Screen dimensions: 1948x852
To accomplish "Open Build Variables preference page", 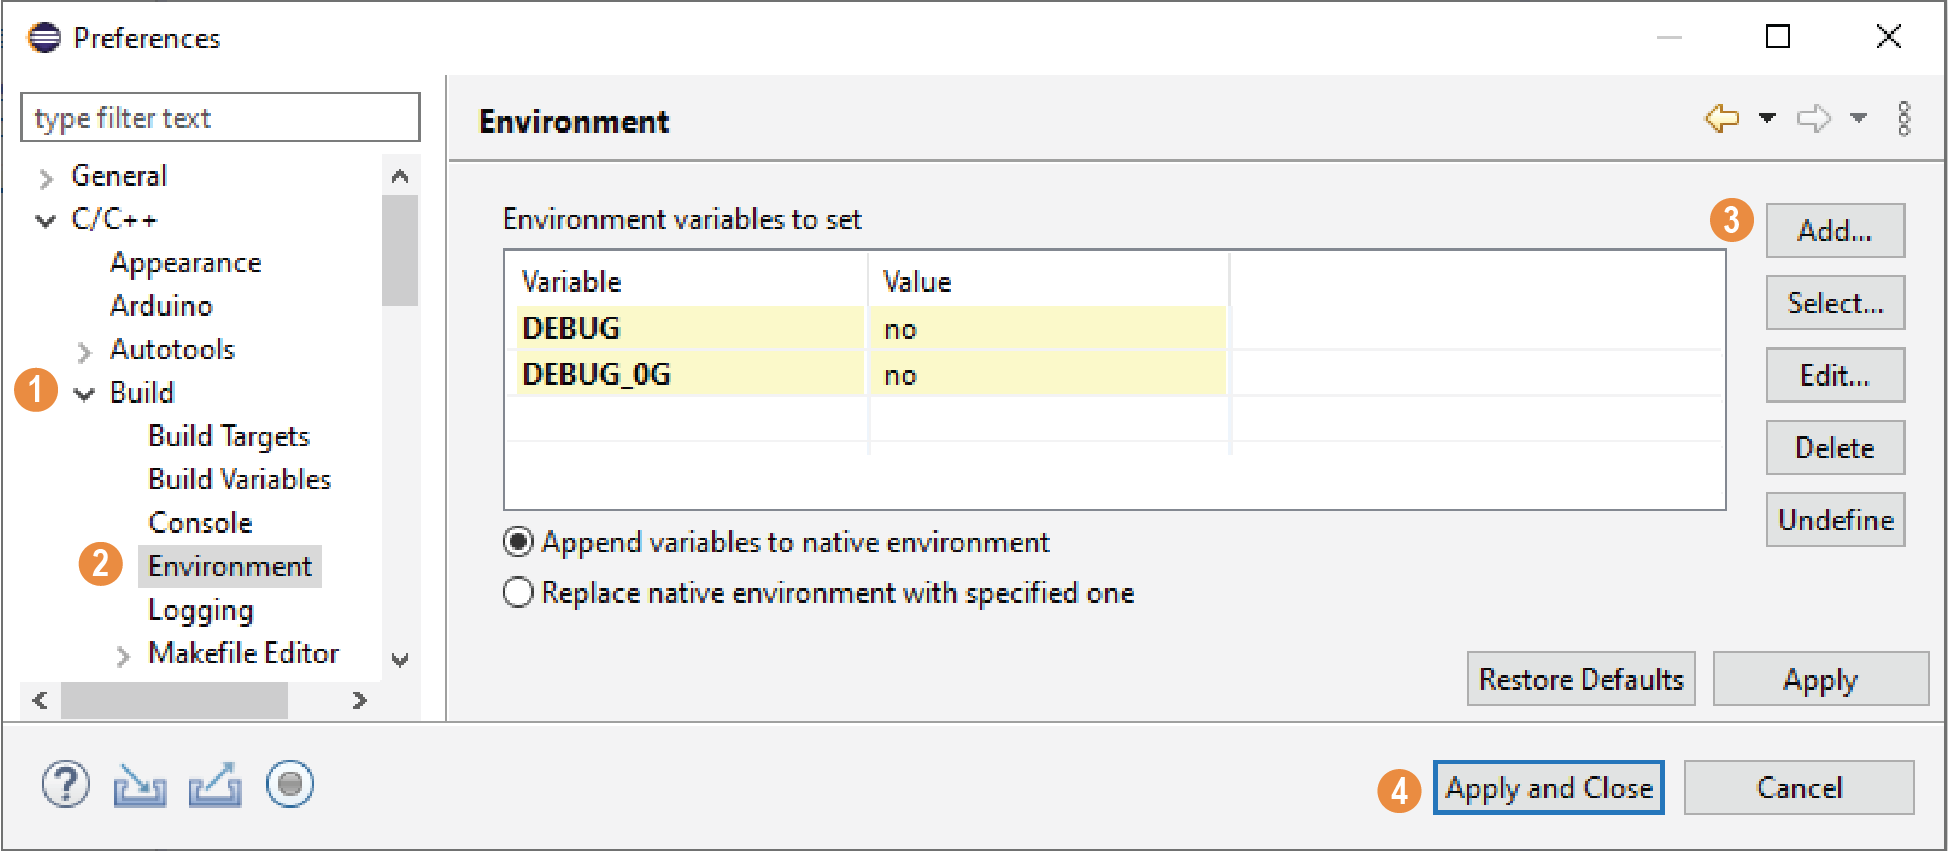I will [239, 480].
